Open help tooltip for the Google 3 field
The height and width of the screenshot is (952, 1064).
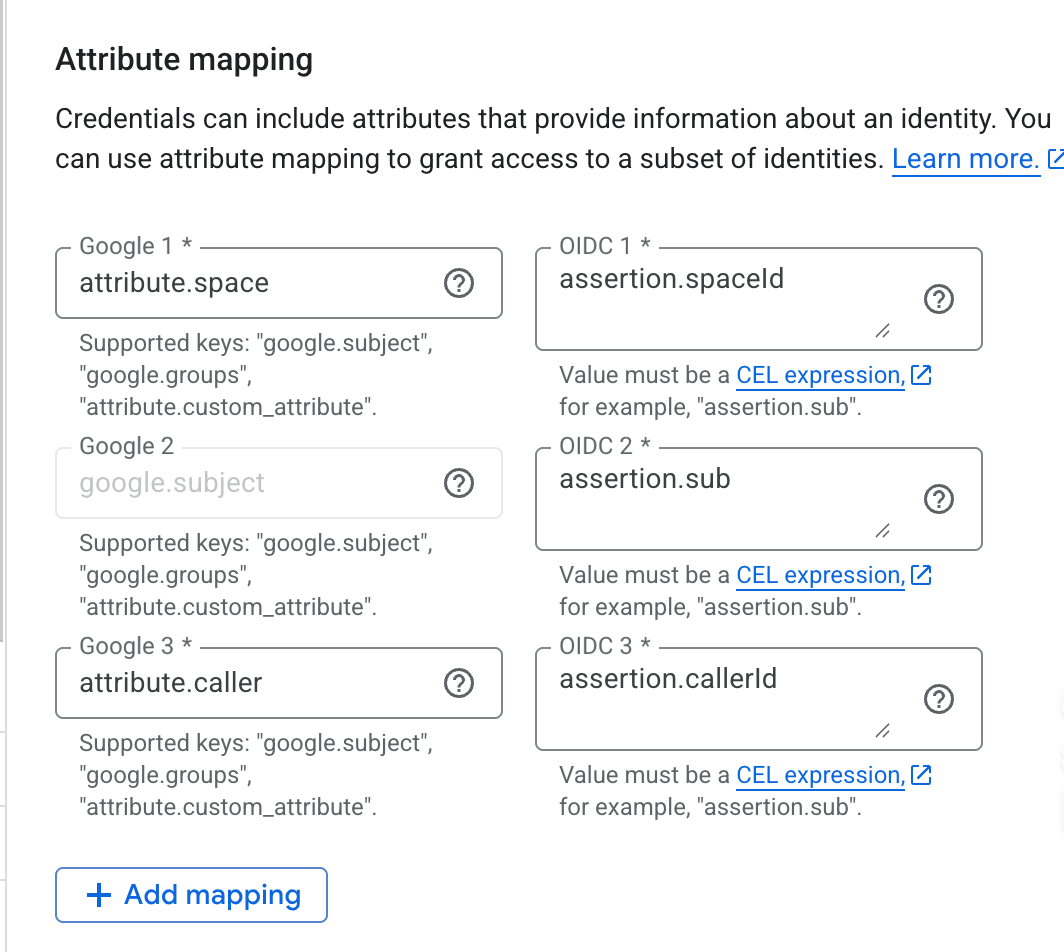tap(459, 684)
